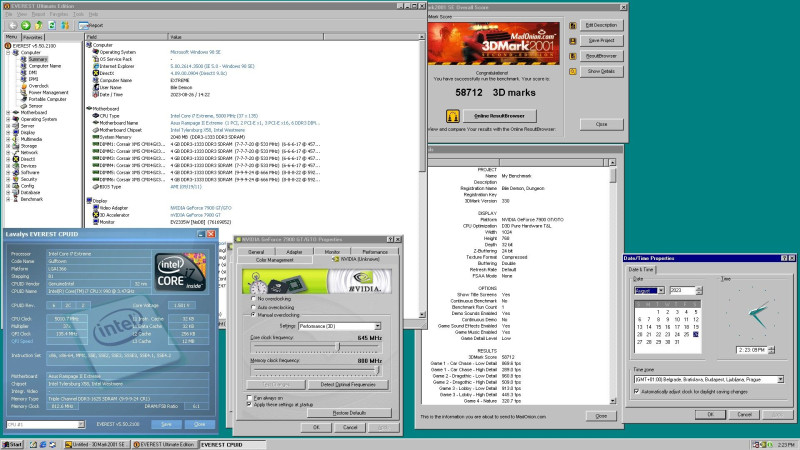Image resolution: width=800 pixels, height=450 pixels.
Task: Expand the Operating System tree node
Action: [8, 119]
